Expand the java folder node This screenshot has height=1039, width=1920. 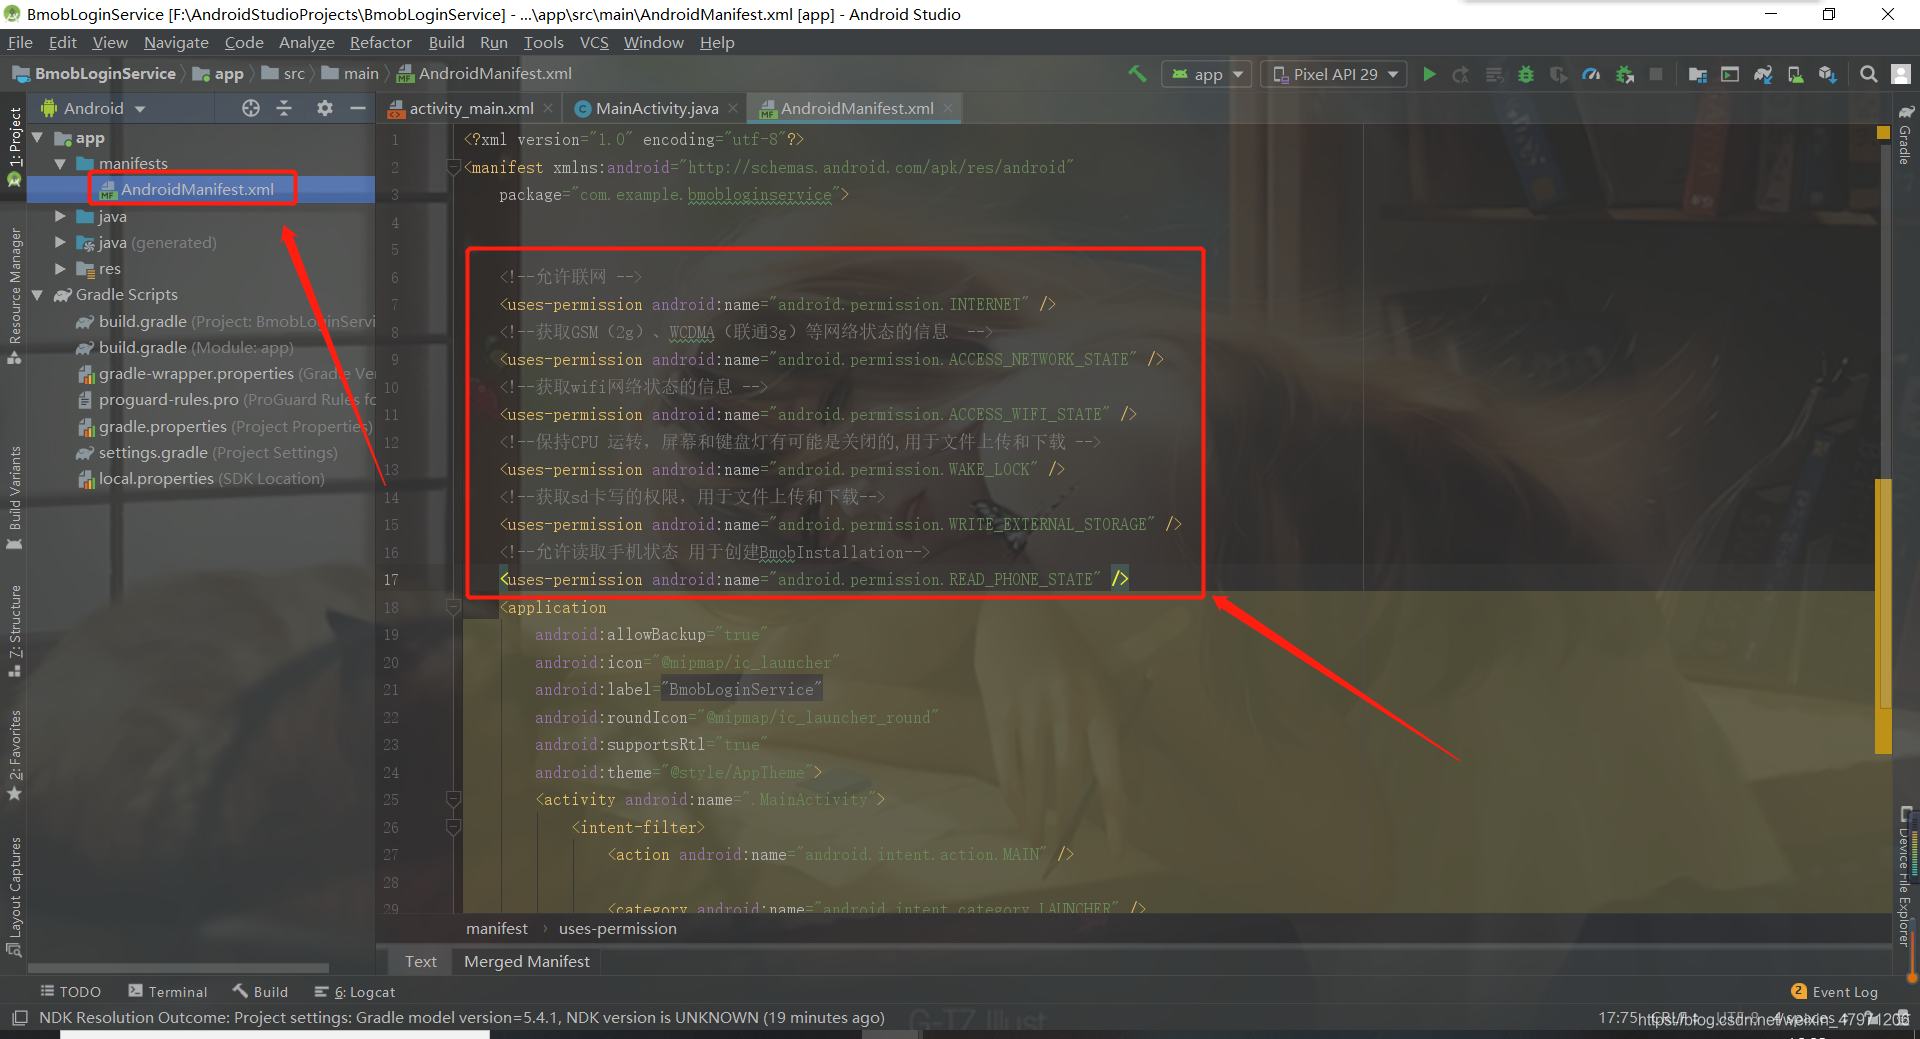click(x=60, y=216)
